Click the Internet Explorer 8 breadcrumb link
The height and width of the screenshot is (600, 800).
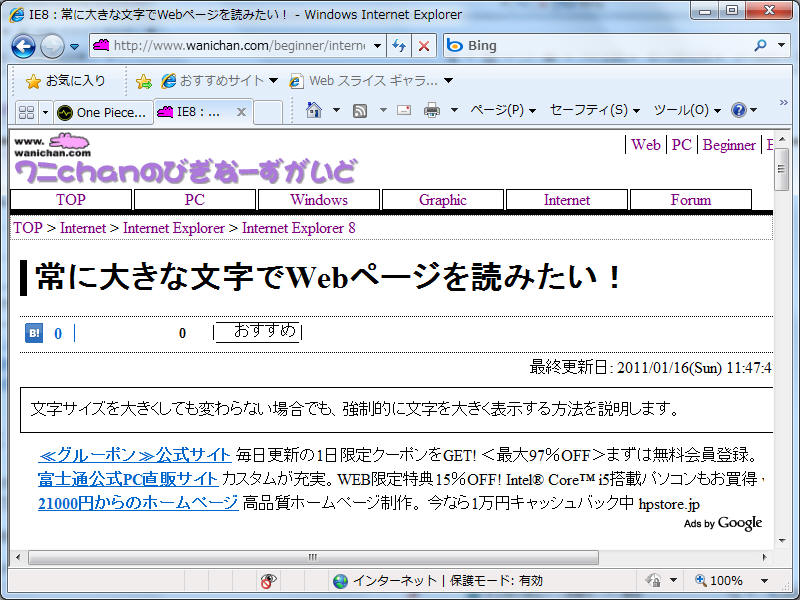pyautogui.click(x=298, y=228)
